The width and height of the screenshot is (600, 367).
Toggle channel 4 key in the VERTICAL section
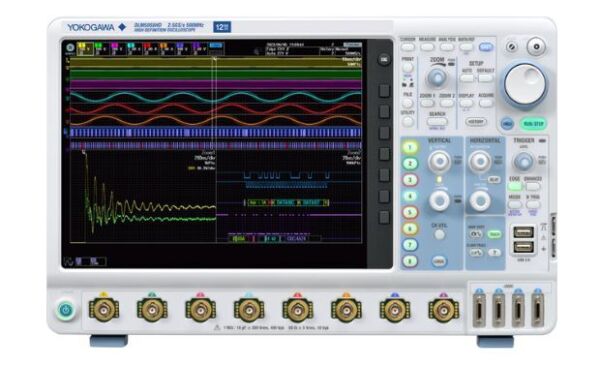tap(410, 196)
